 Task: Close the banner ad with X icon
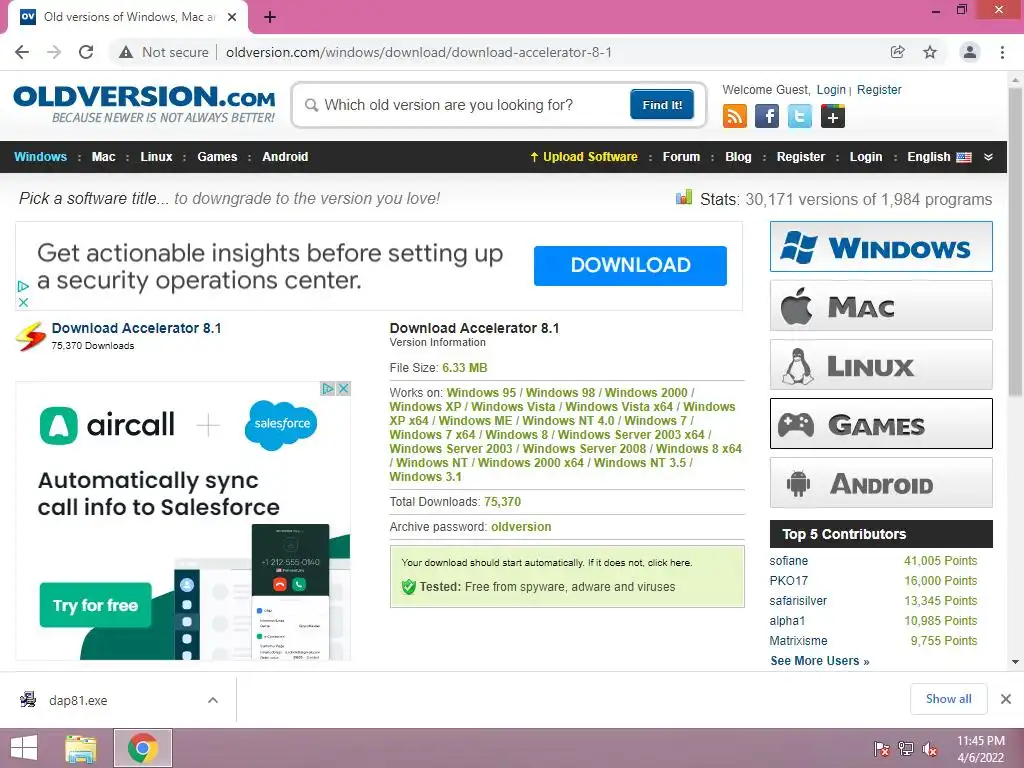point(23,302)
